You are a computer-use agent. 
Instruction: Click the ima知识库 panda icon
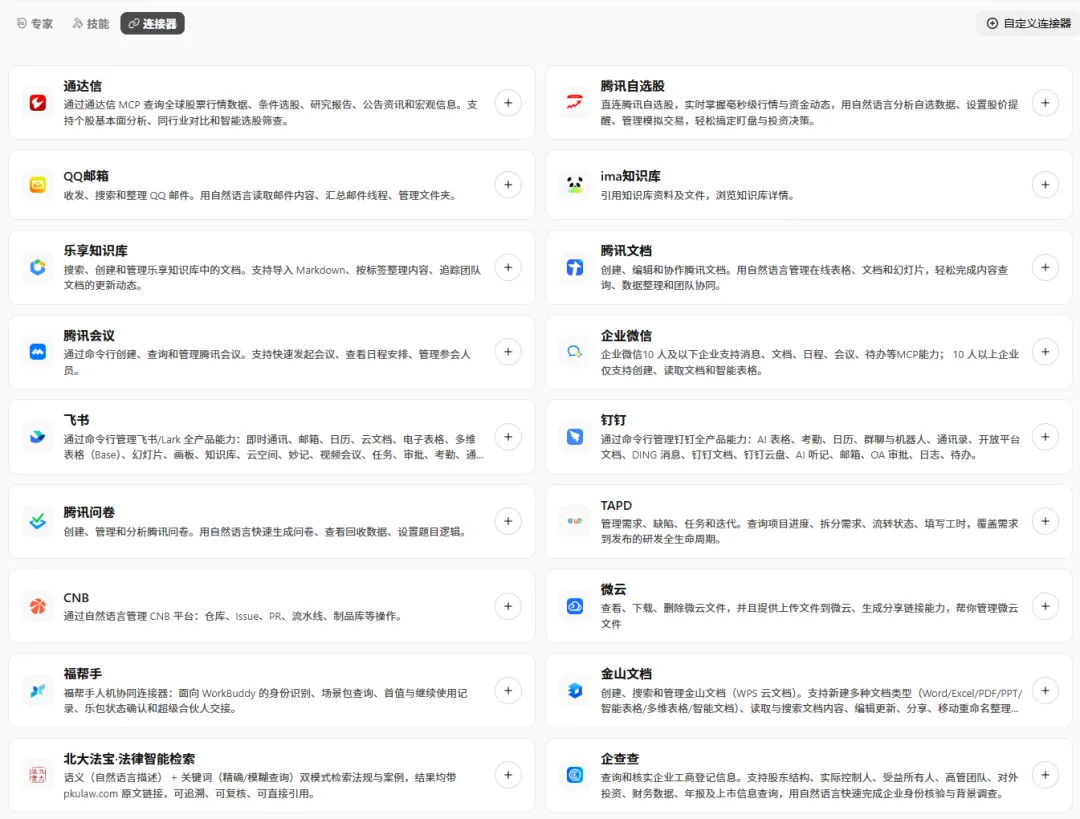tap(574, 185)
